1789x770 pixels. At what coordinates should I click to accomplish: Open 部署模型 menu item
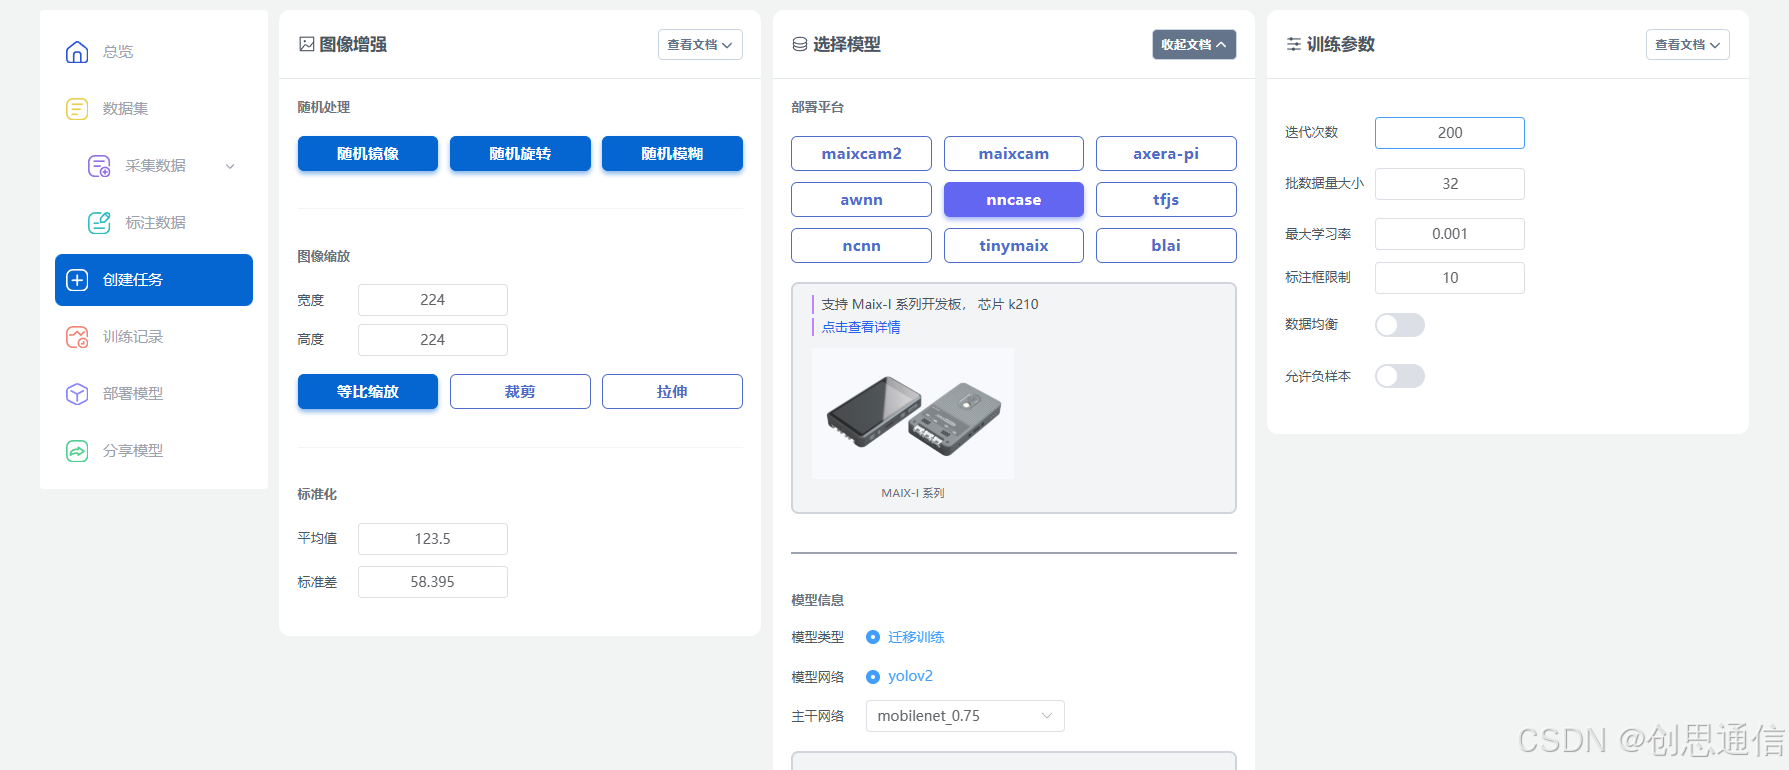click(x=154, y=394)
